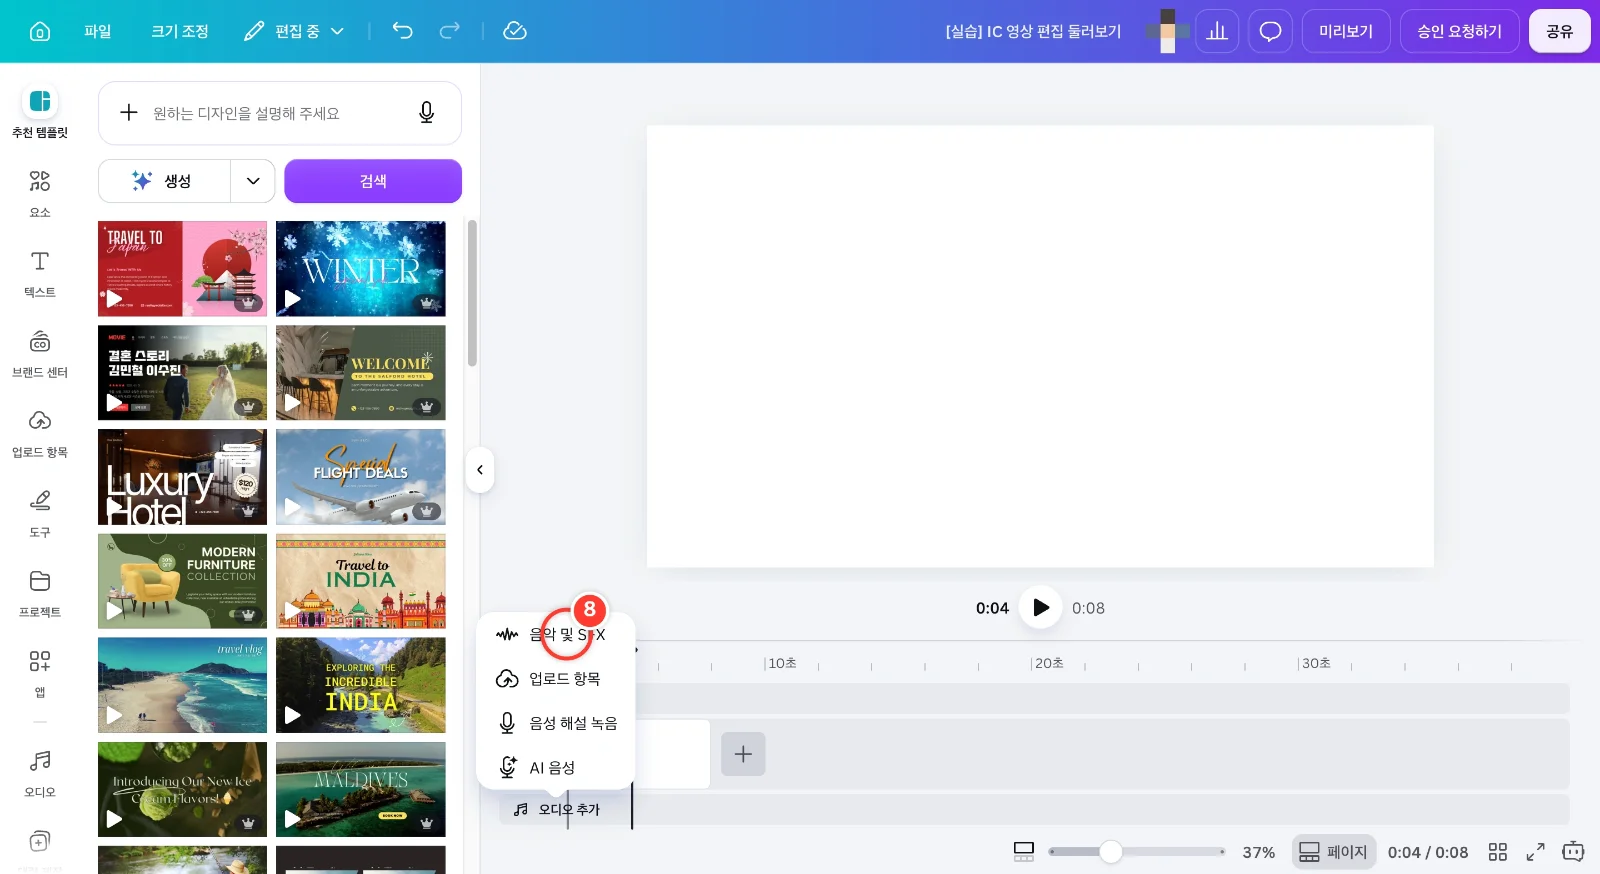Enter fullscreen presentation mode
1600x874 pixels.
1535,852
